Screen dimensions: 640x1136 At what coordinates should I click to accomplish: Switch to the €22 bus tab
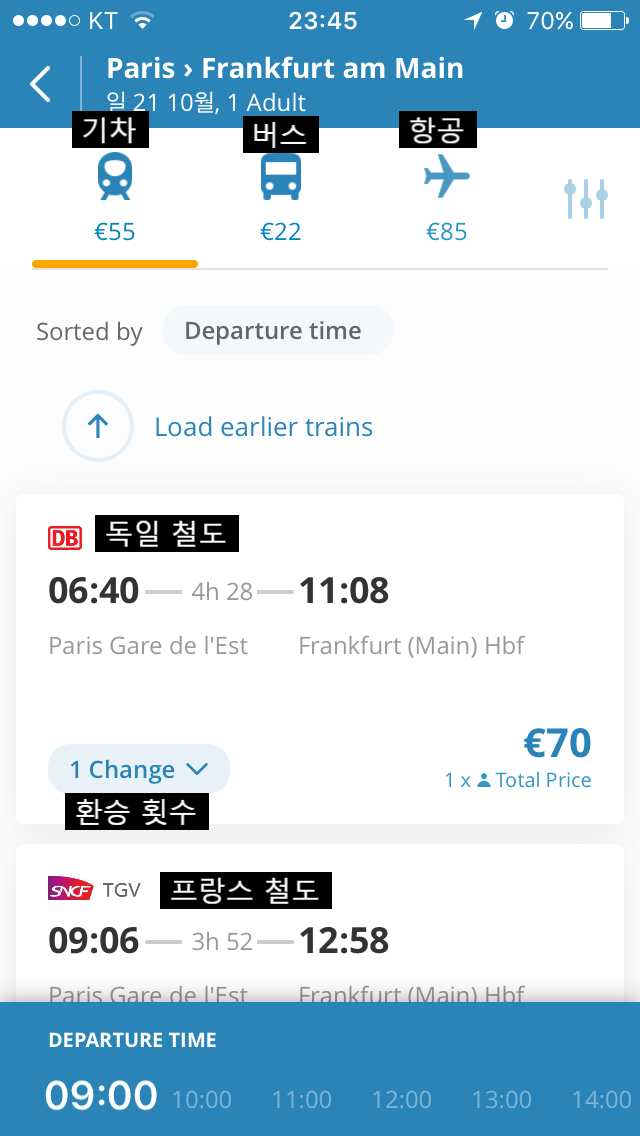281,232
